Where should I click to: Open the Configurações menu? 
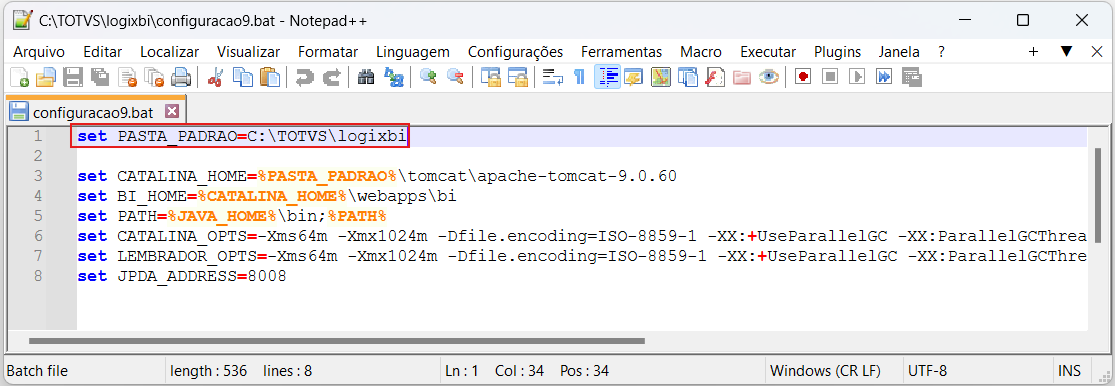[x=516, y=52]
